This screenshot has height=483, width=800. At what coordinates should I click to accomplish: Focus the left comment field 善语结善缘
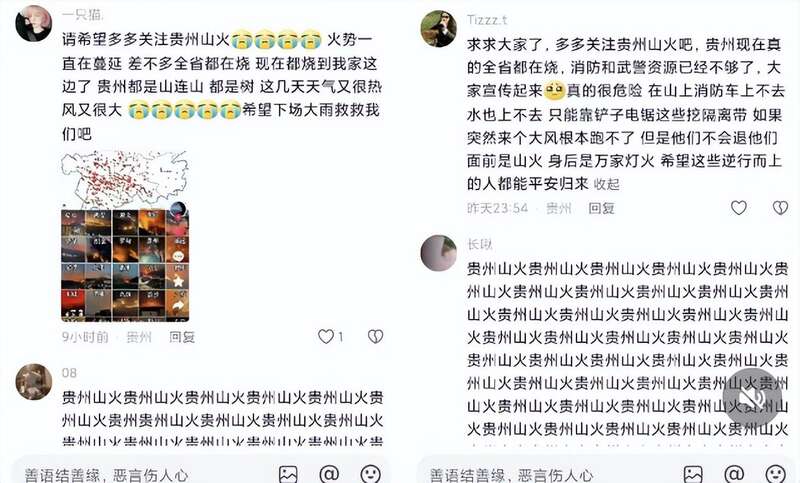pos(106,475)
